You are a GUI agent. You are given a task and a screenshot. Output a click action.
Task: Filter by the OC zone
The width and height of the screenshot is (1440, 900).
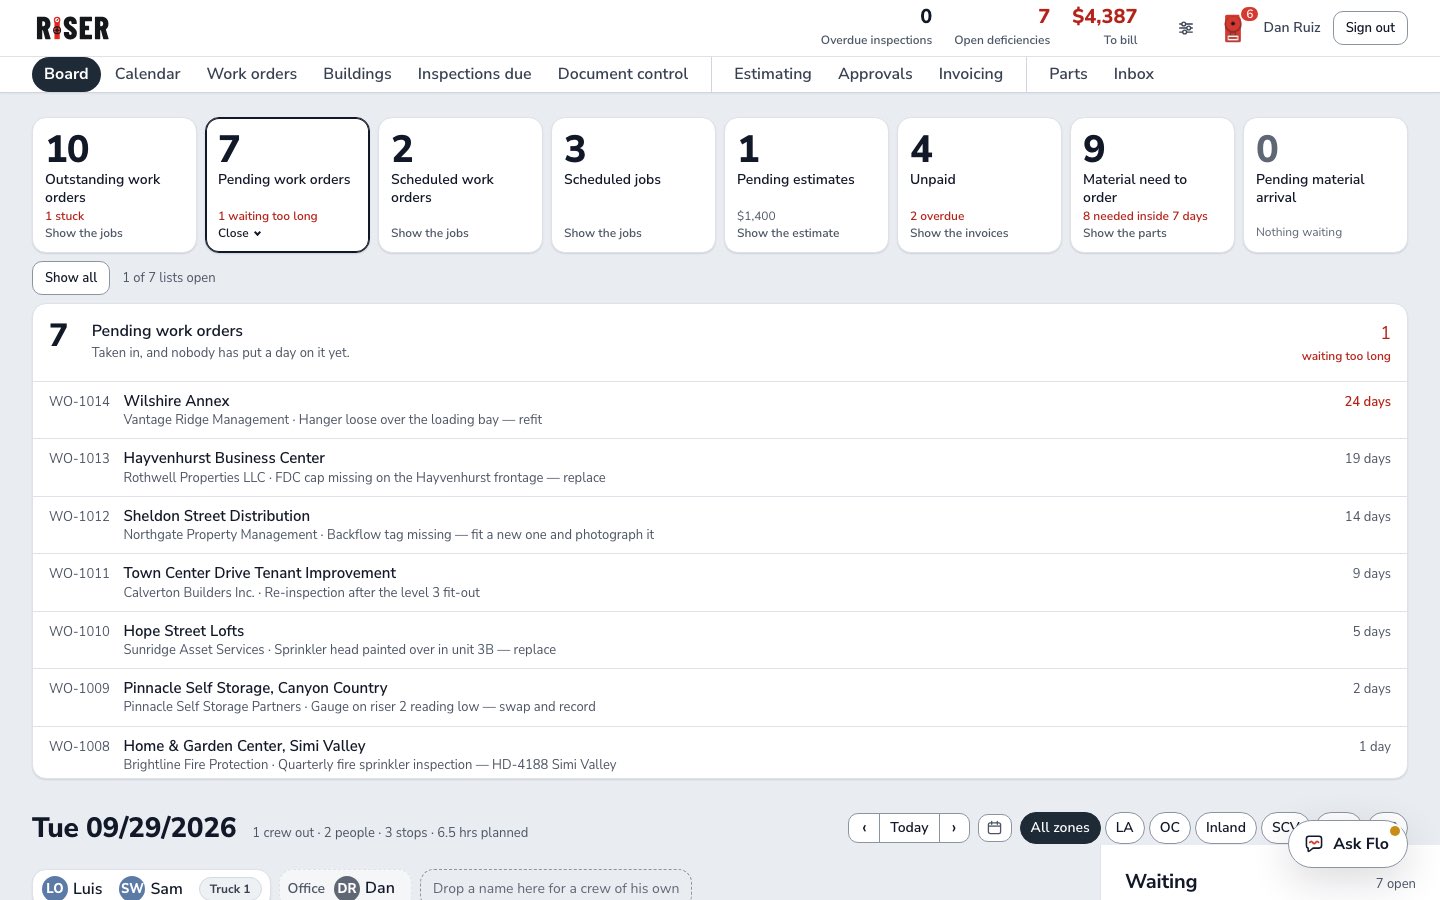[1170, 828]
